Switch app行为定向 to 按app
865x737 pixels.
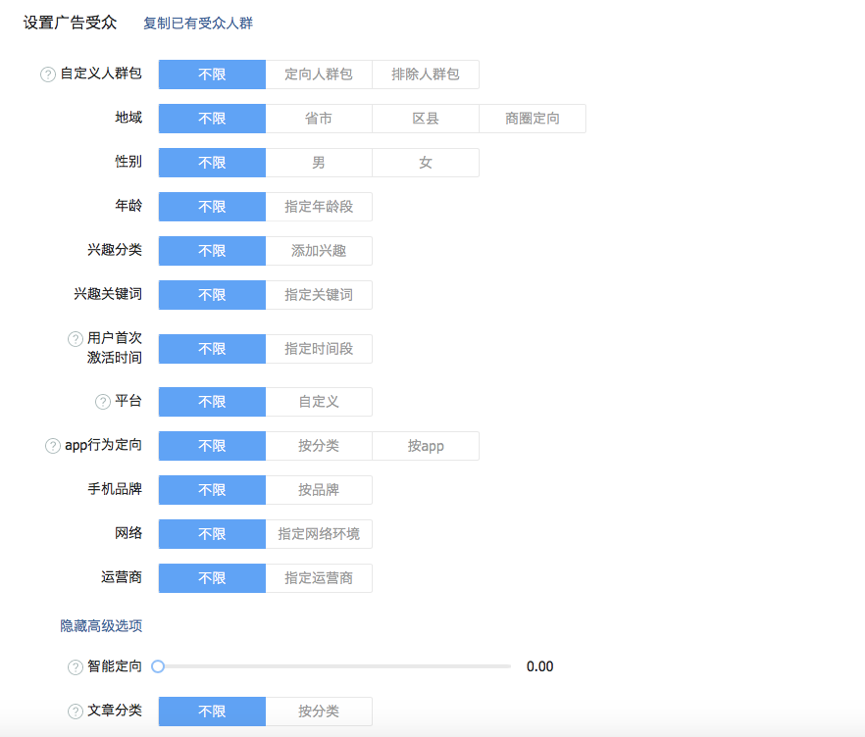pos(426,446)
